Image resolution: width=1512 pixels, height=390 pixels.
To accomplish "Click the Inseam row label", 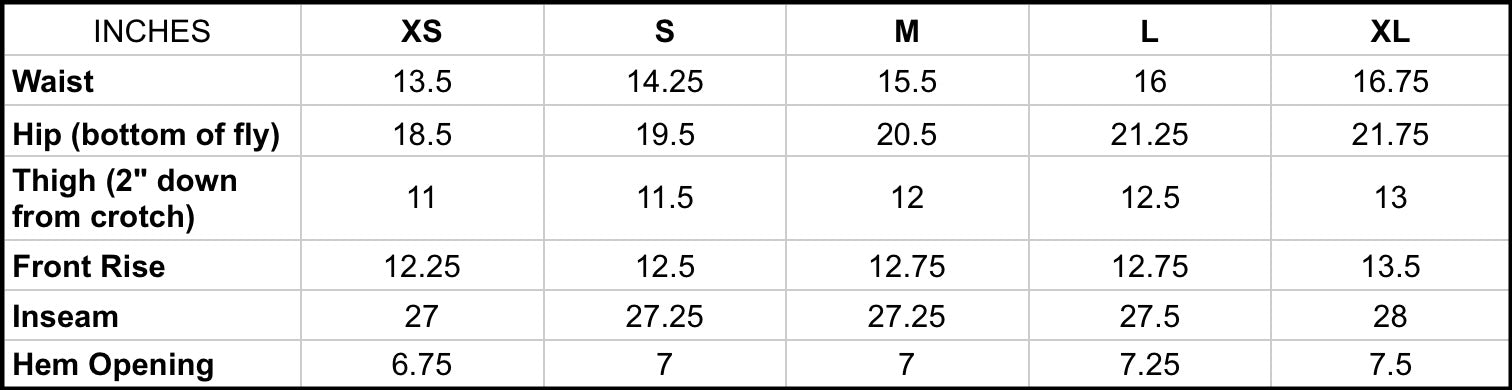I will tap(65, 317).
